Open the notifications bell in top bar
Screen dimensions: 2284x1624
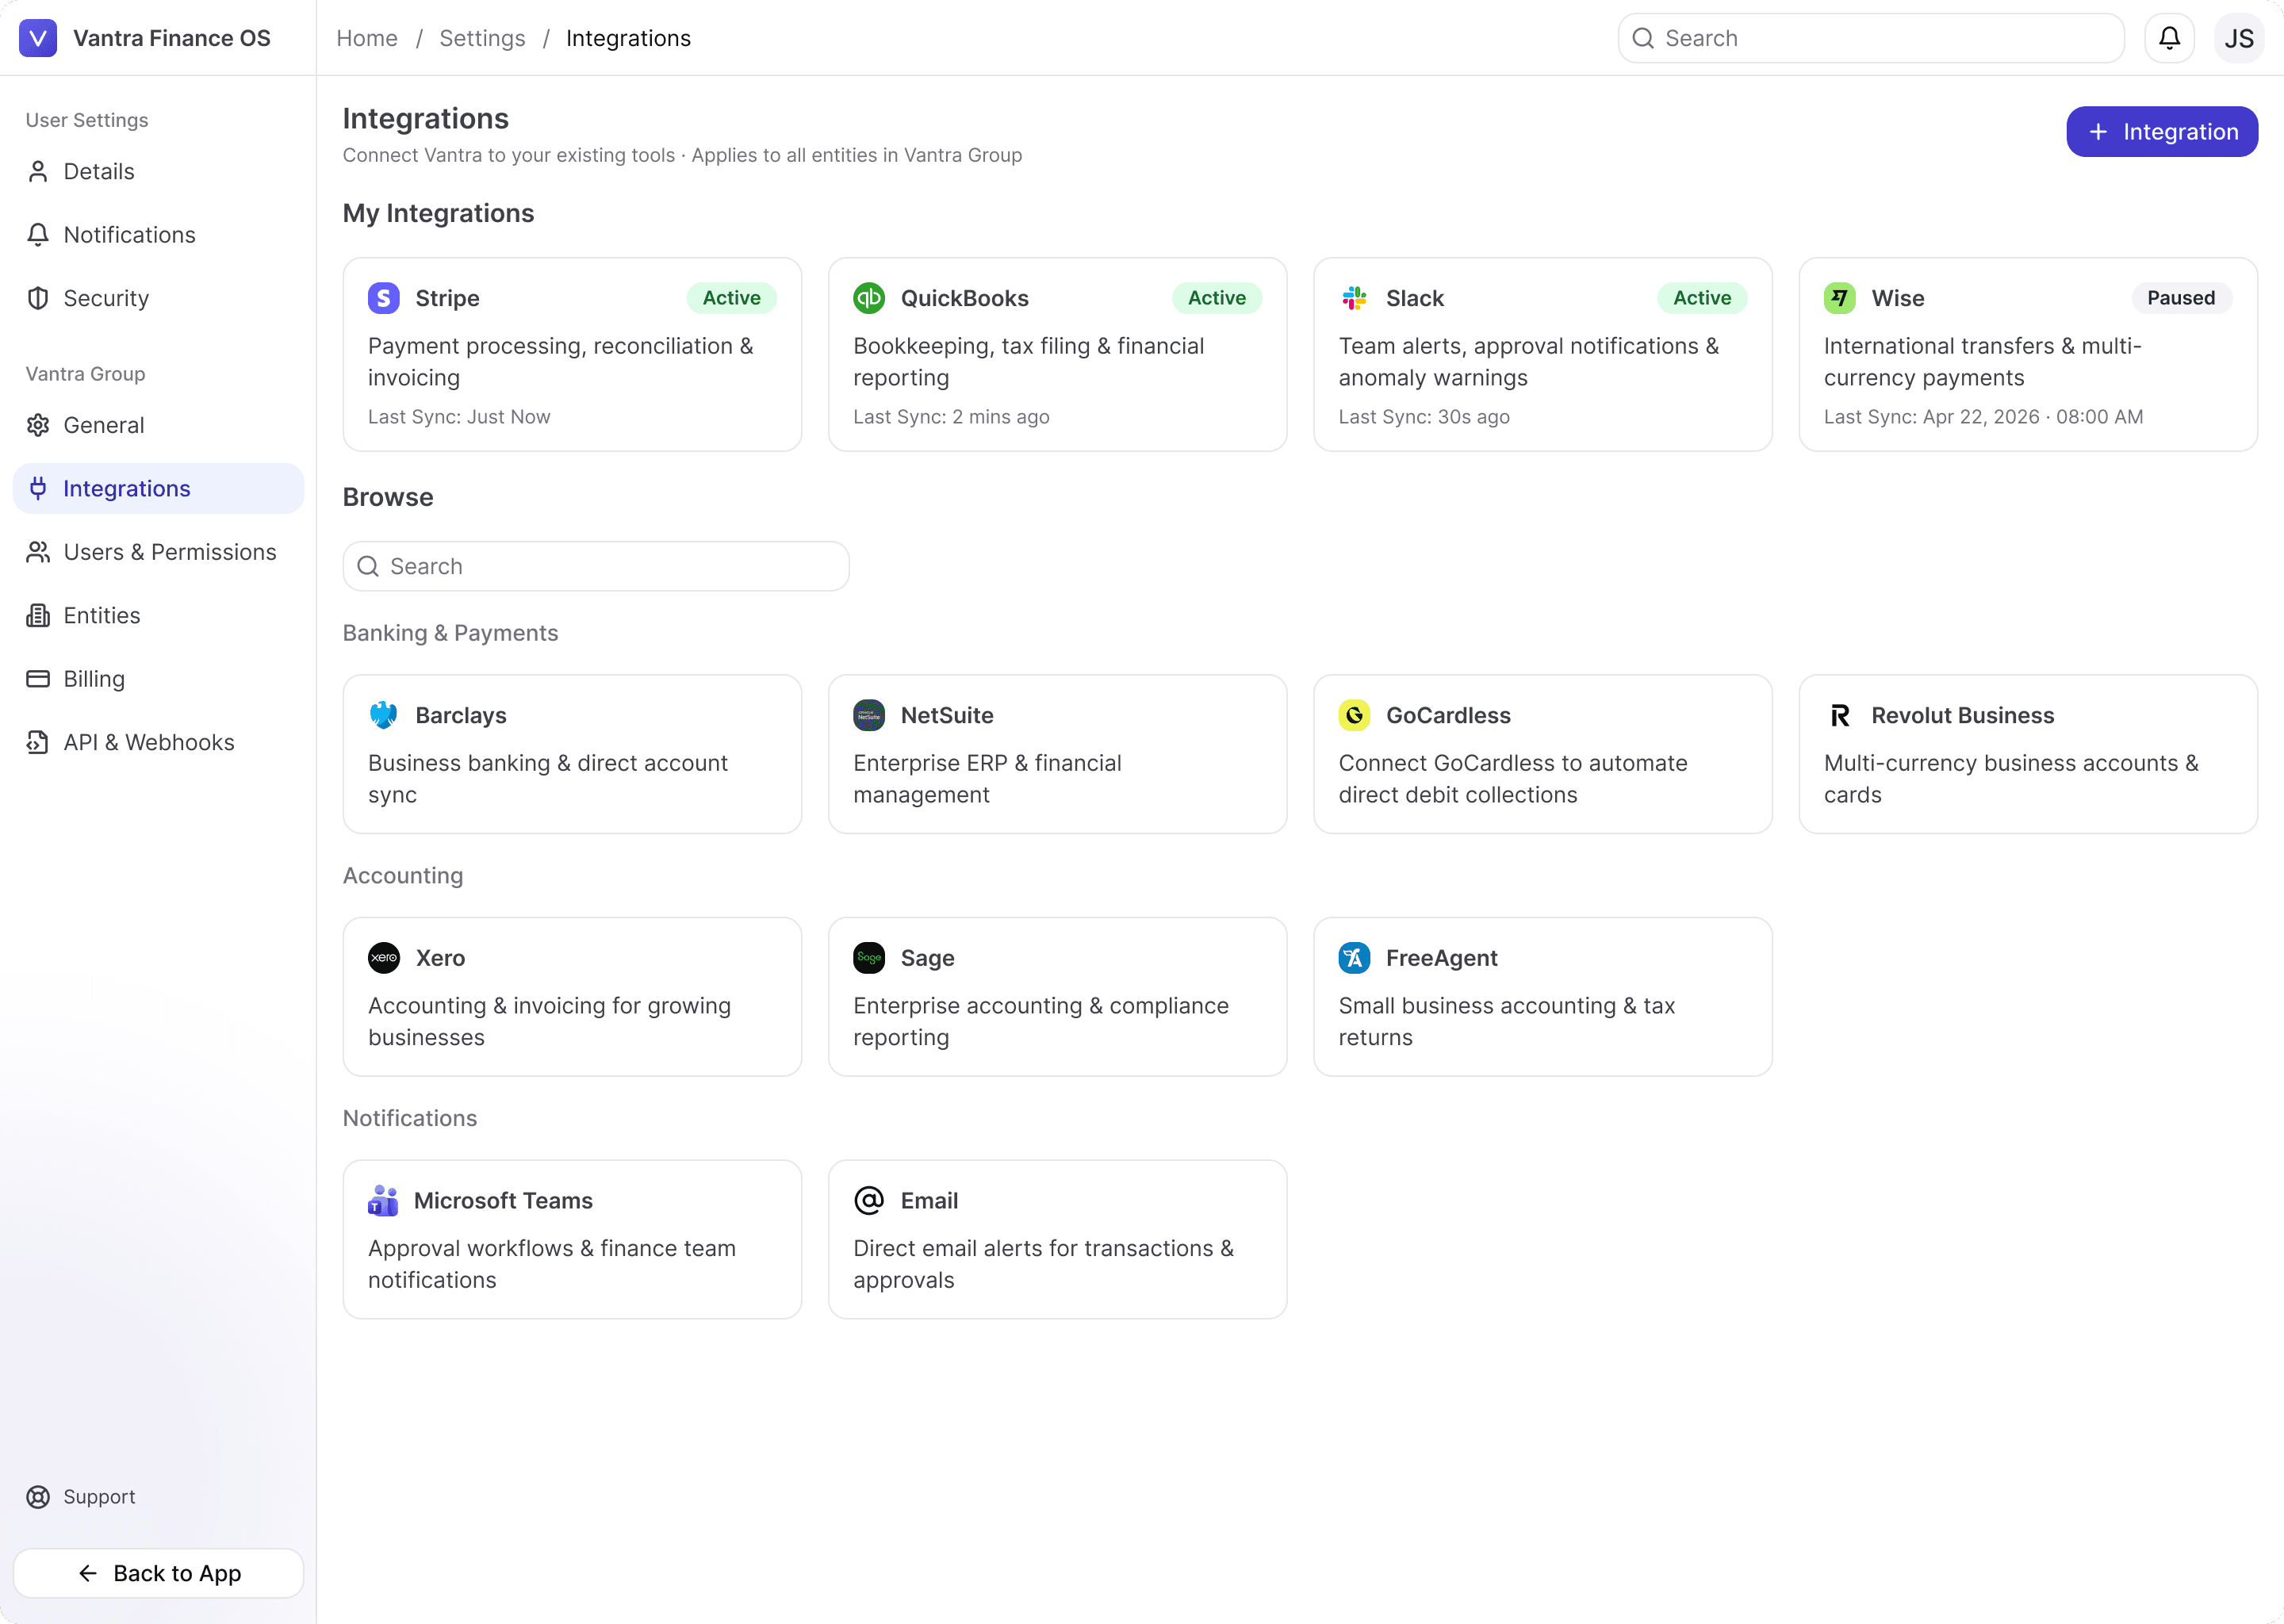pos(2169,38)
